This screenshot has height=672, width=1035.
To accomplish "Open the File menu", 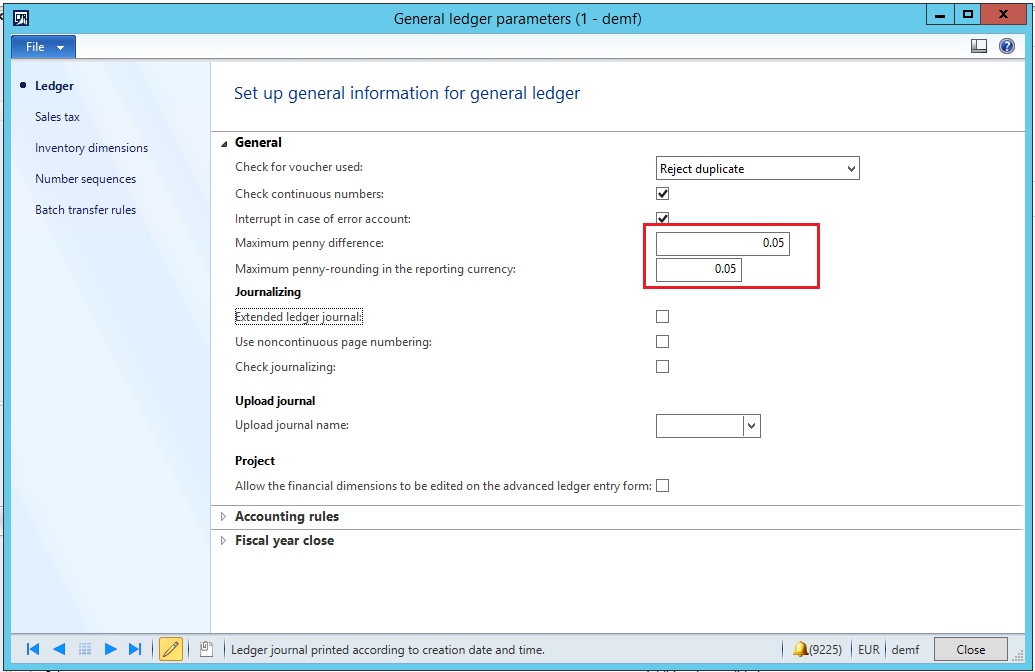I will coord(43,47).
